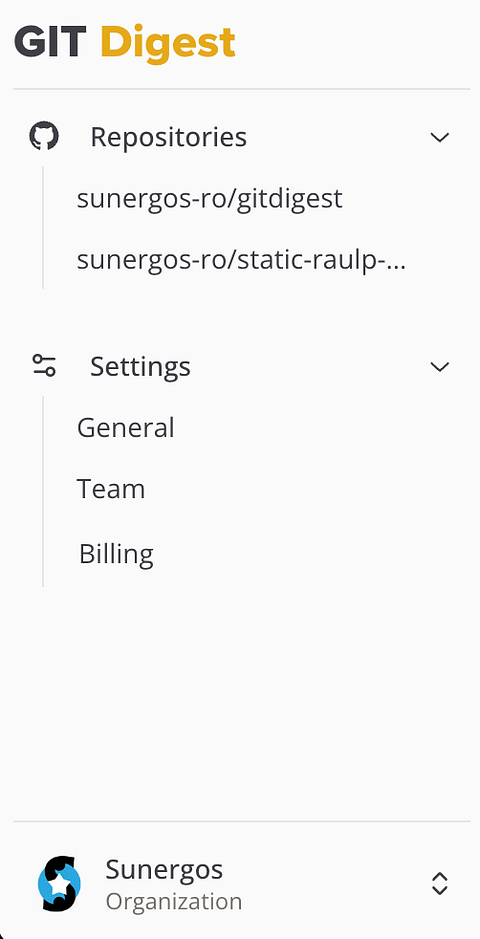Click the Organization subtitle under Sunergos

click(174, 901)
